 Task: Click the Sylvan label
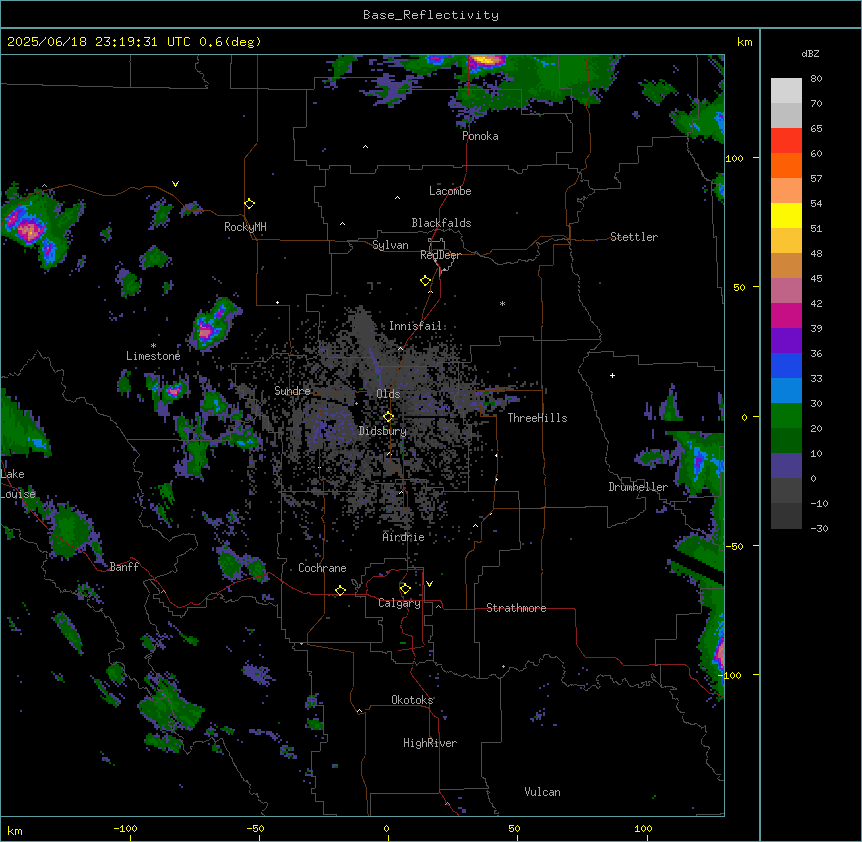[390, 245]
